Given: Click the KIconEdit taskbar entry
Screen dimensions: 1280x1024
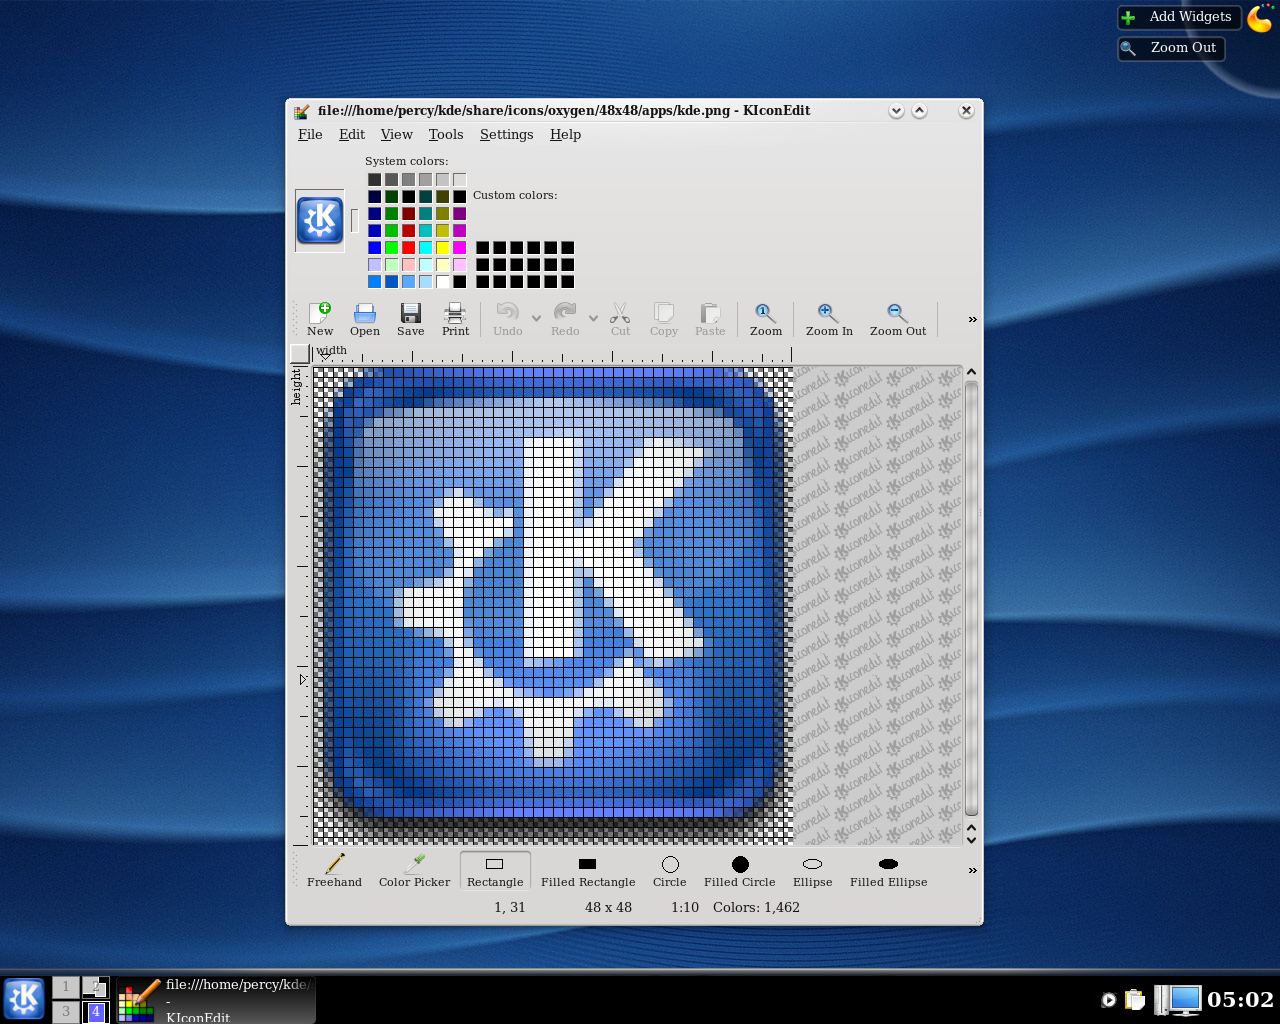Looking at the screenshot, I should (216, 1000).
